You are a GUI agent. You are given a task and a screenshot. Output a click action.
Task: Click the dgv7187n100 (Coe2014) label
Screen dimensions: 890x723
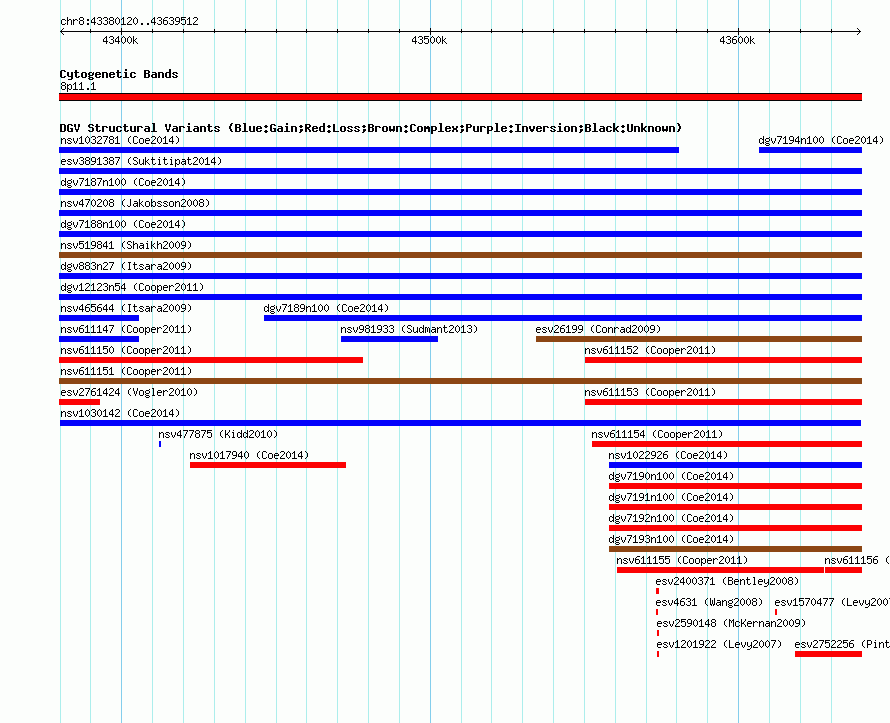[x=123, y=182]
